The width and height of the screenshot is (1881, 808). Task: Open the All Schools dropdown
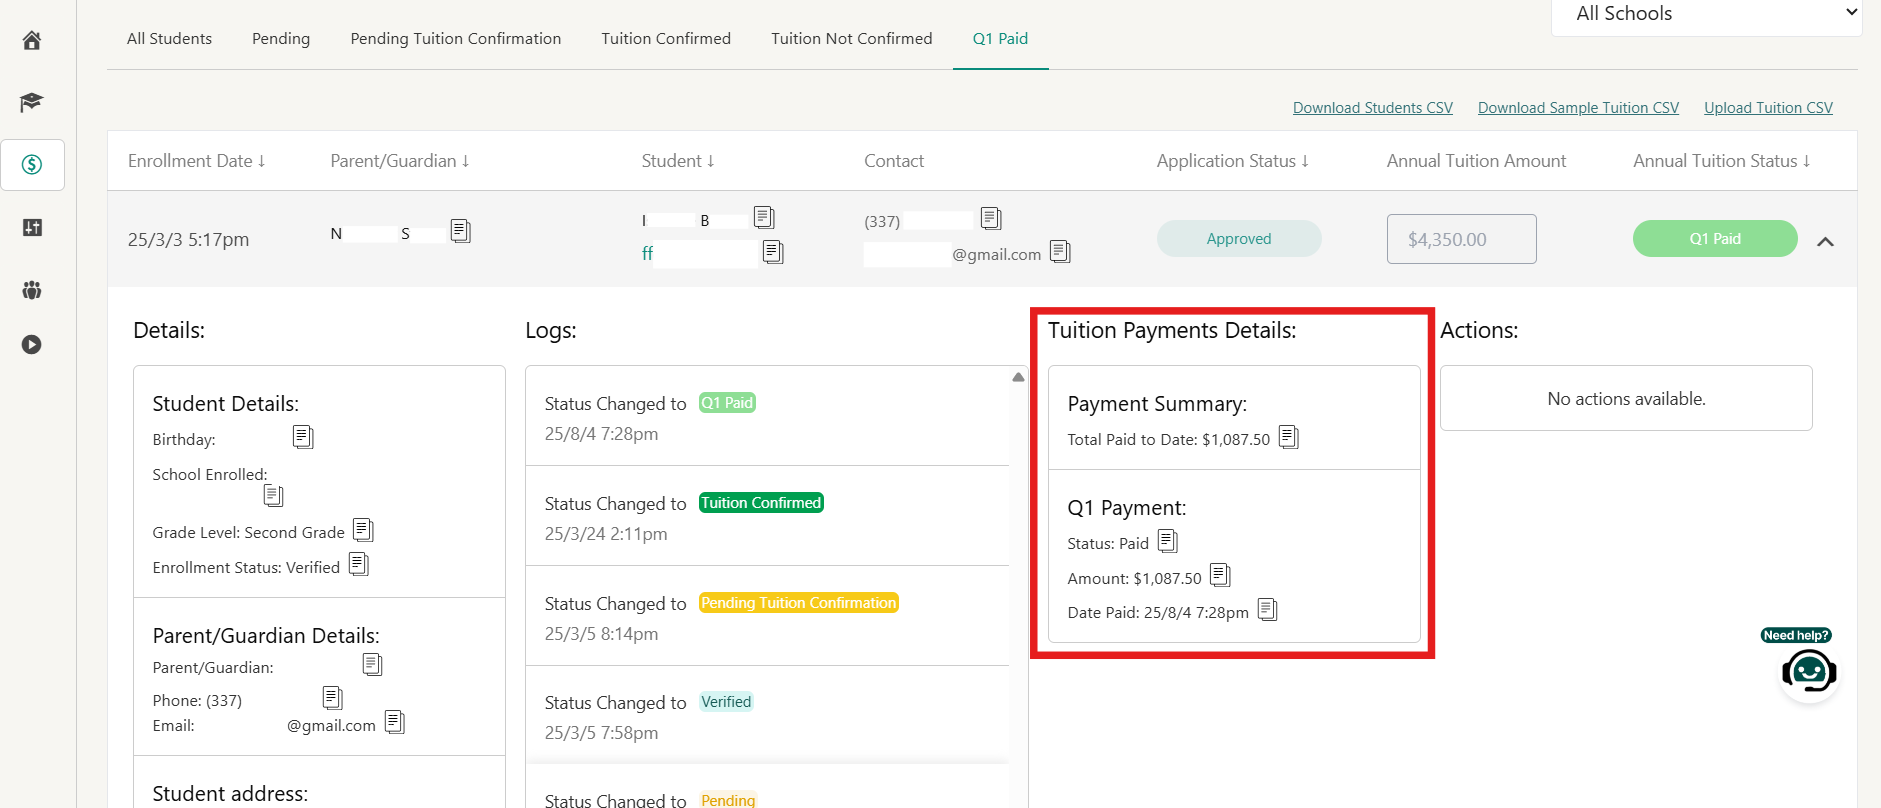click(1706, 14)
